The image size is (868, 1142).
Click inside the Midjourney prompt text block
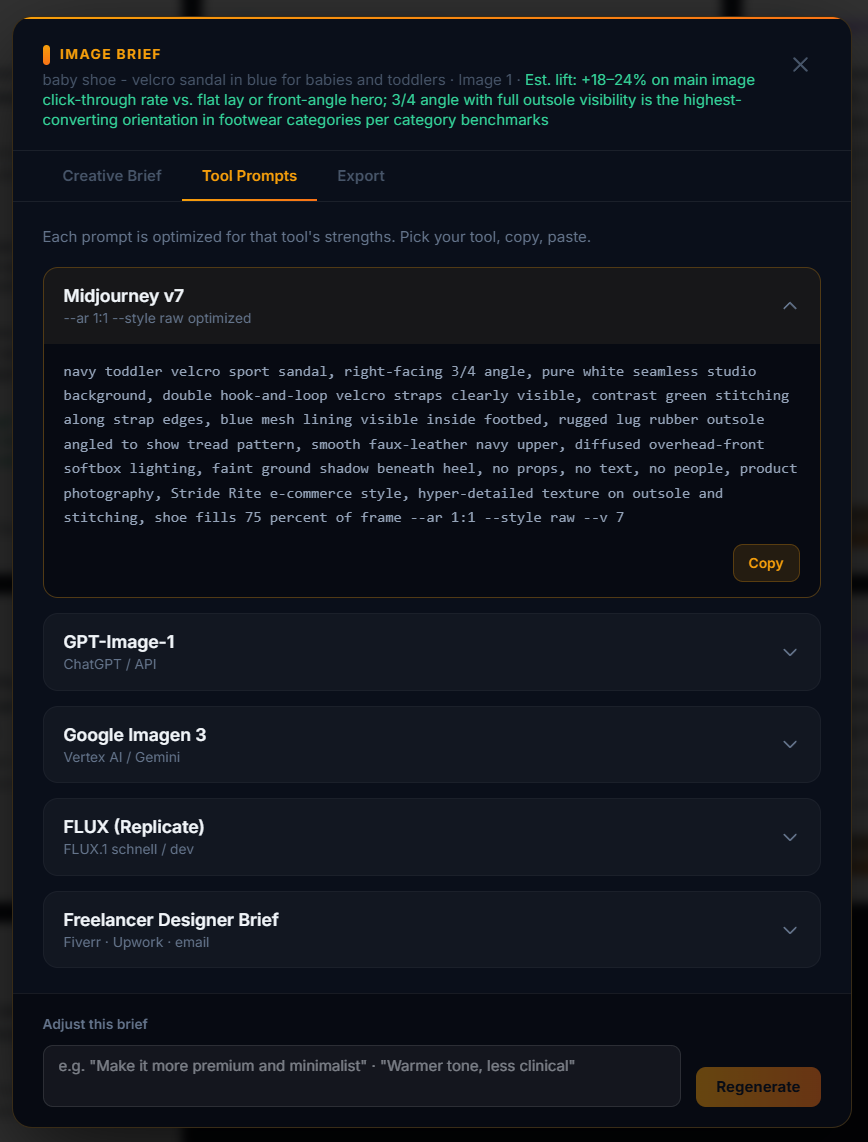(x=430, y=444)
